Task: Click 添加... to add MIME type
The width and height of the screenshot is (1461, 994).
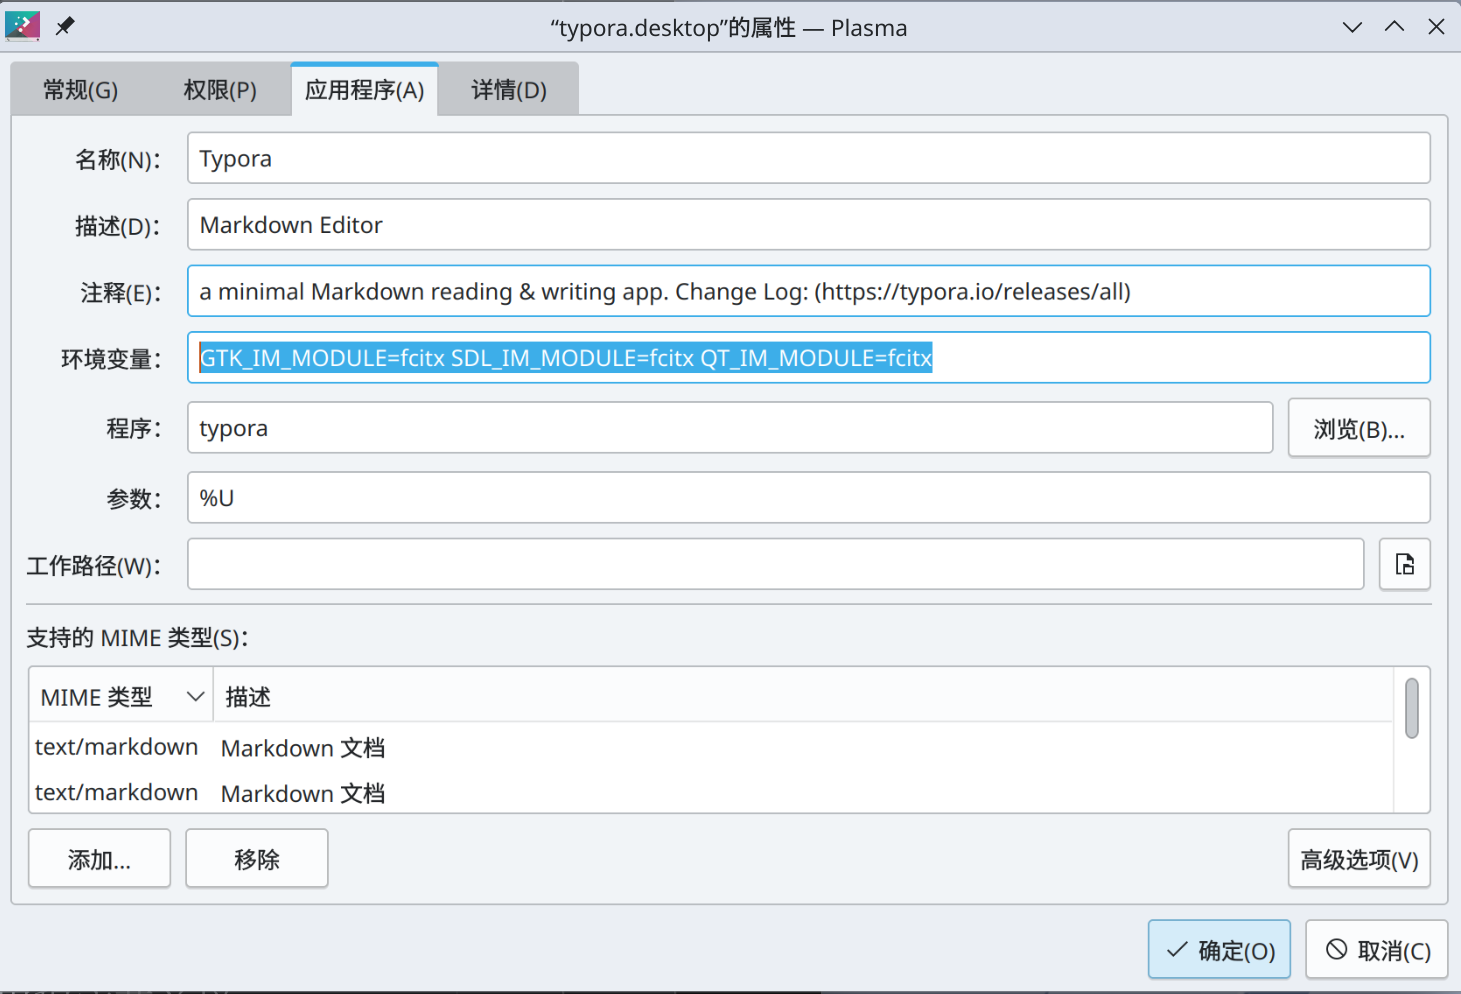Action: tap(99, 859)
